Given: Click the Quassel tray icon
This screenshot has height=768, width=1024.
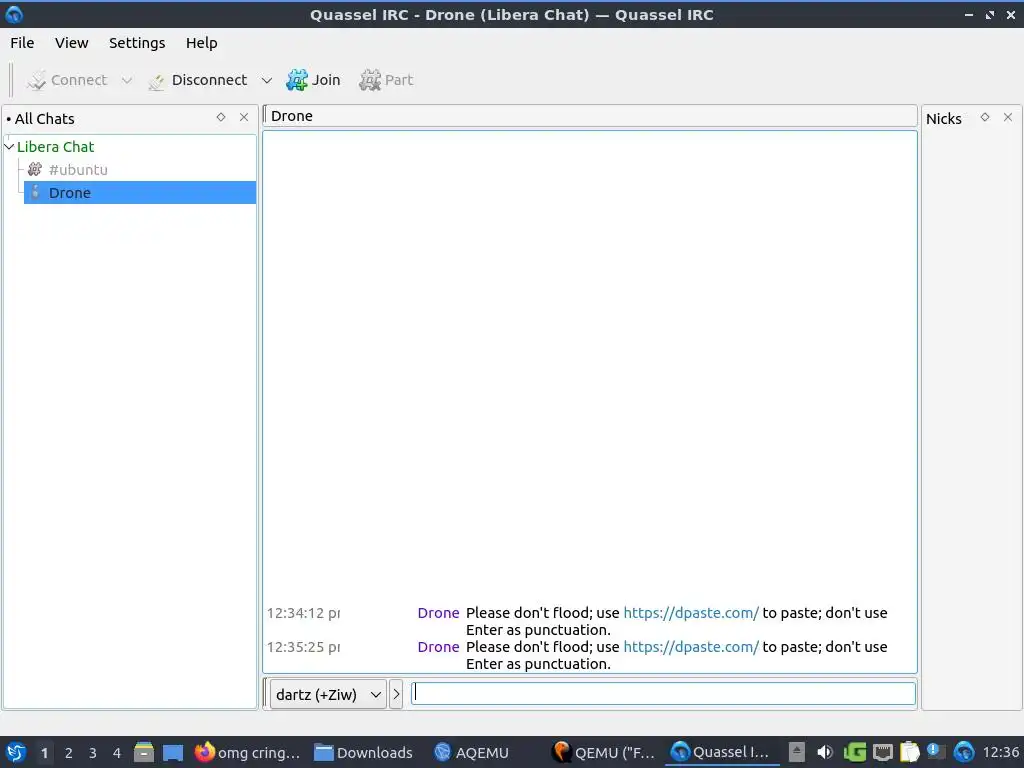Looking at the screenshot, I should point(963,752).
